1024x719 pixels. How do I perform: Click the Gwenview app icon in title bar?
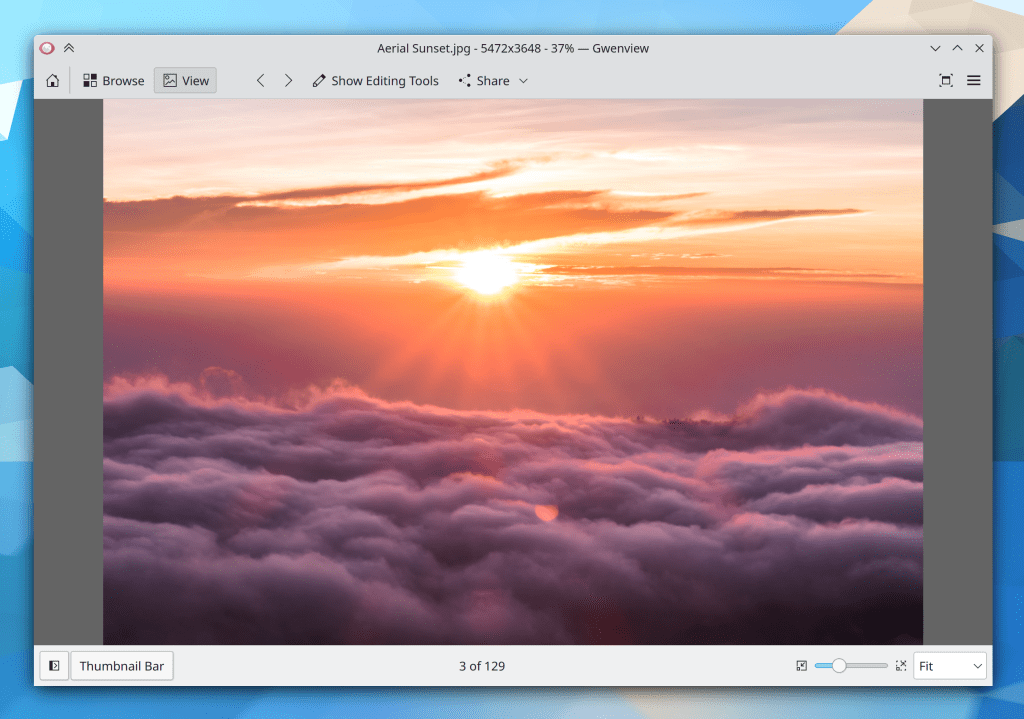(x=47, y=48)
